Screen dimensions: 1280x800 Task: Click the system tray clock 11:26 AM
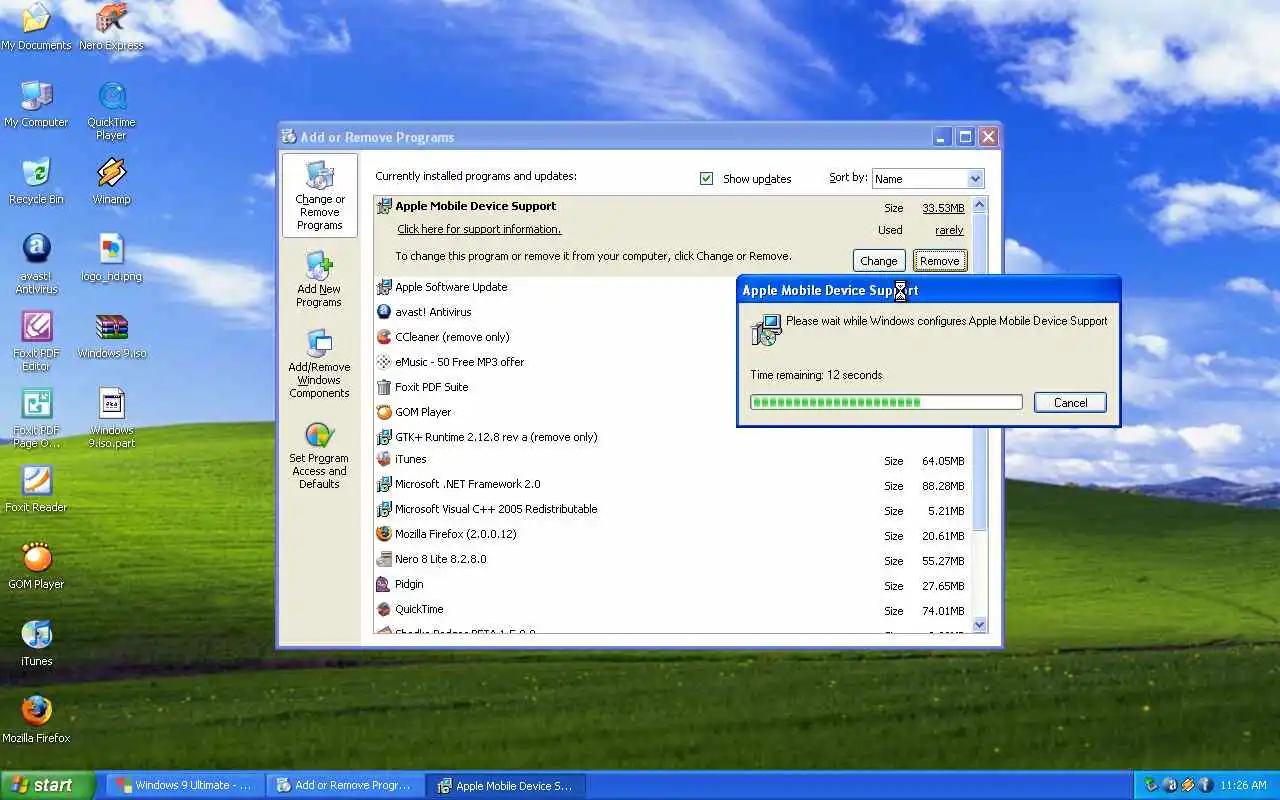coord(1243,786)
